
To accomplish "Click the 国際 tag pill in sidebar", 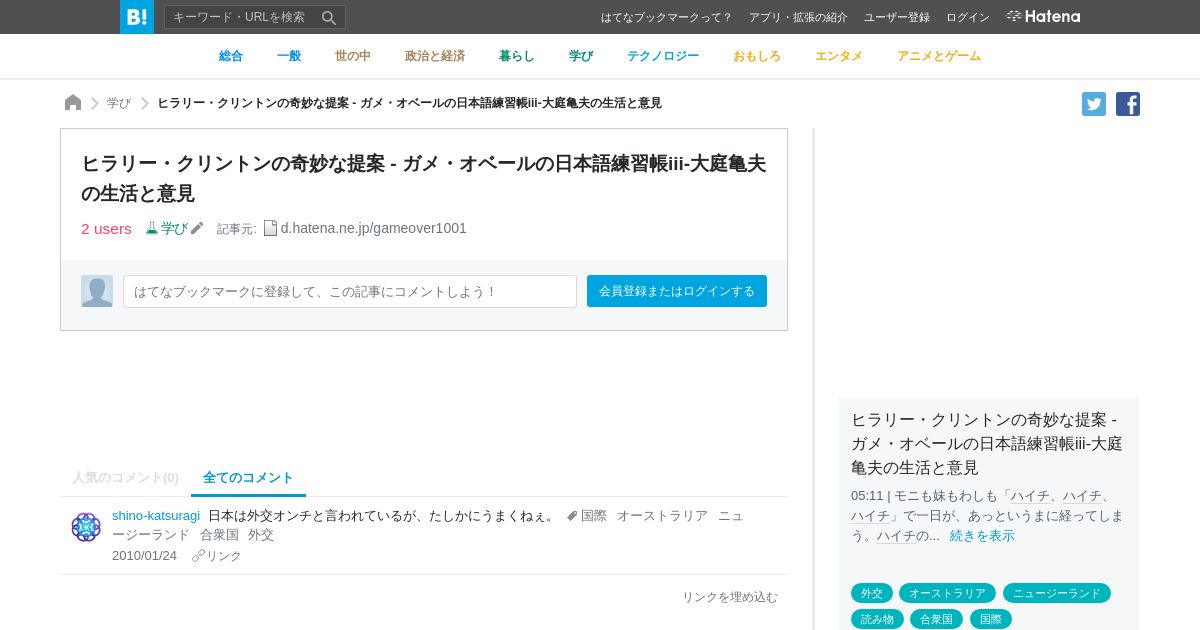I will pyautogui.click(x=991, y=619).
